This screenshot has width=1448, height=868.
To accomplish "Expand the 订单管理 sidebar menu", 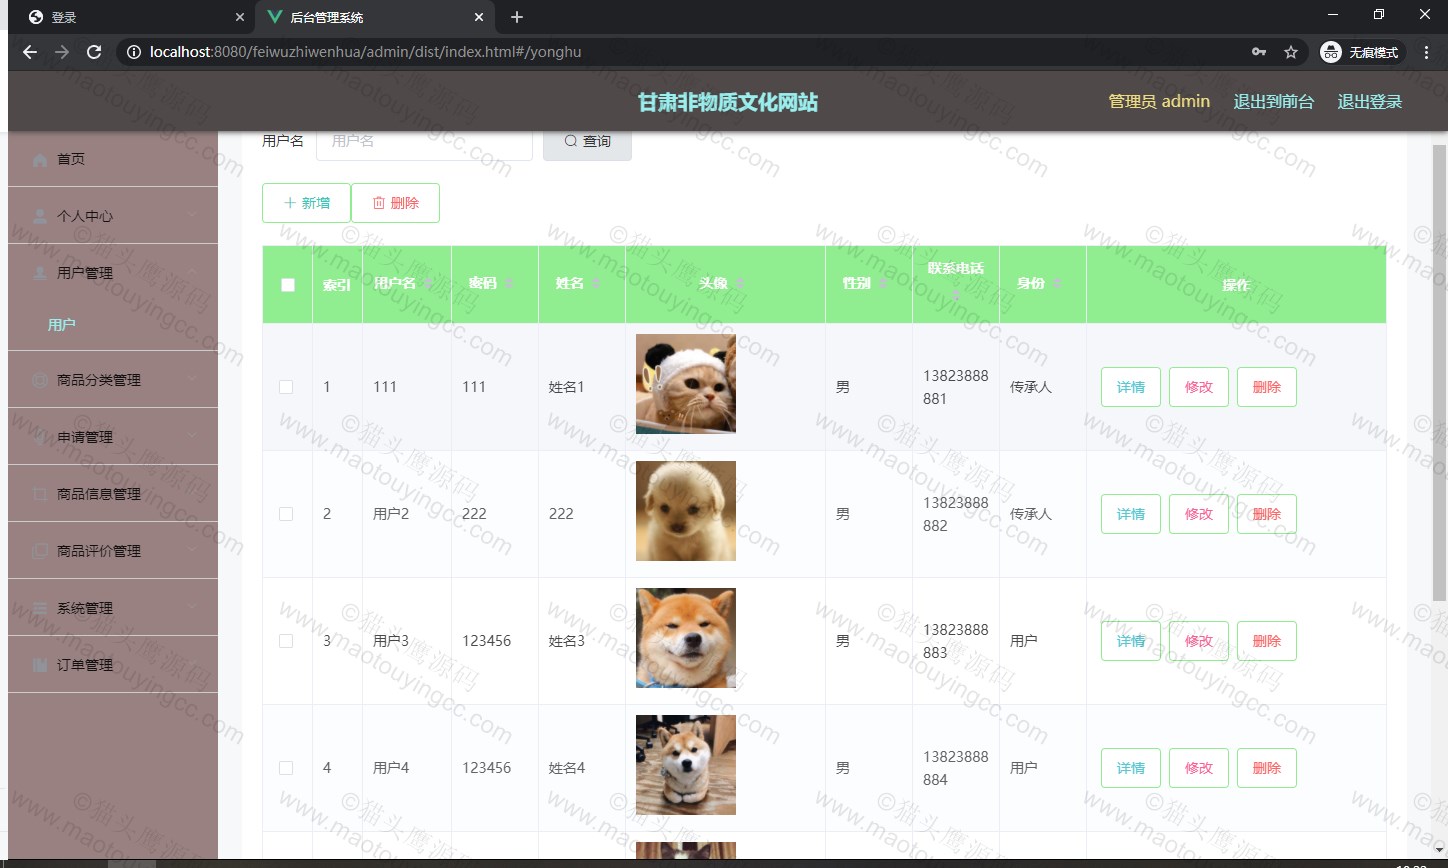I will (113, 665).
